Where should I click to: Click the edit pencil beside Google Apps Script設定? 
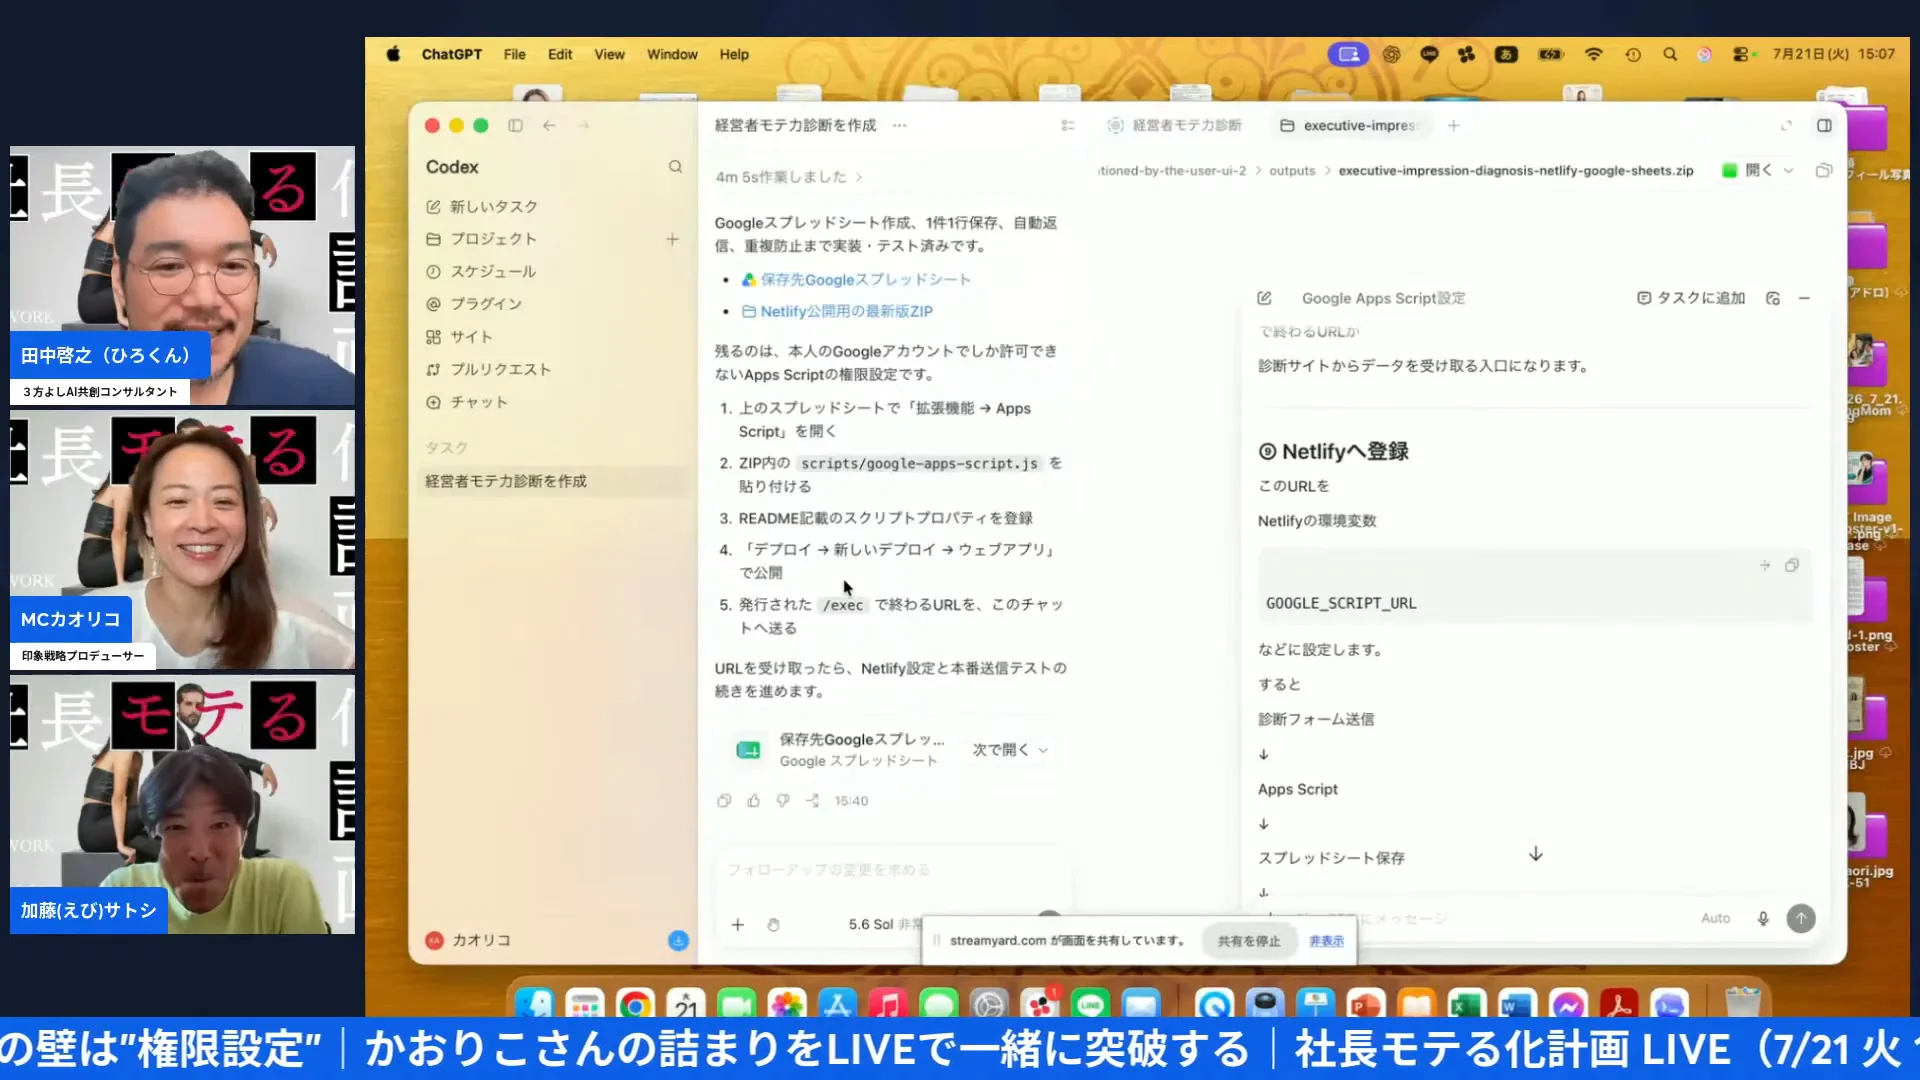1264,298
